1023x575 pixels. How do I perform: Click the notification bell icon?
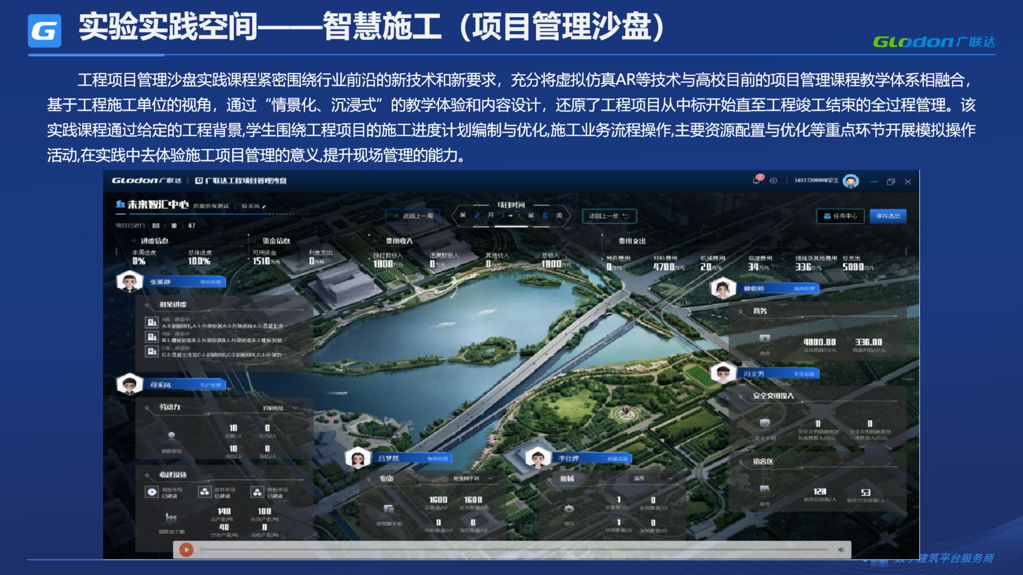[756, 181]
